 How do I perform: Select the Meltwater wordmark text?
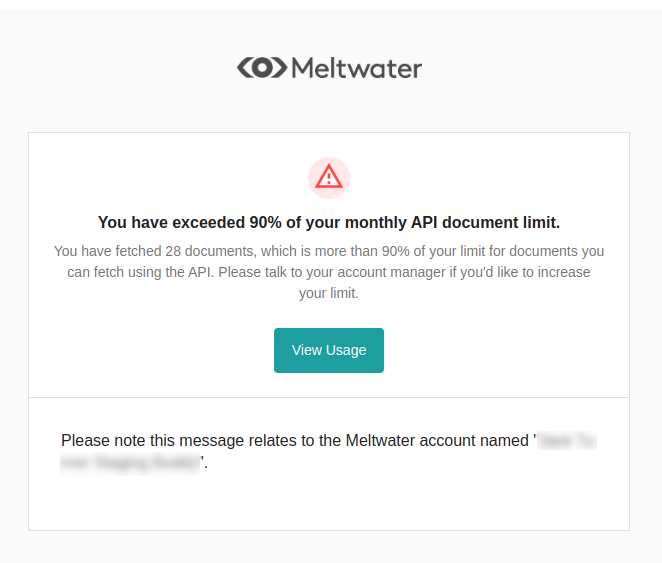(357, 68)
